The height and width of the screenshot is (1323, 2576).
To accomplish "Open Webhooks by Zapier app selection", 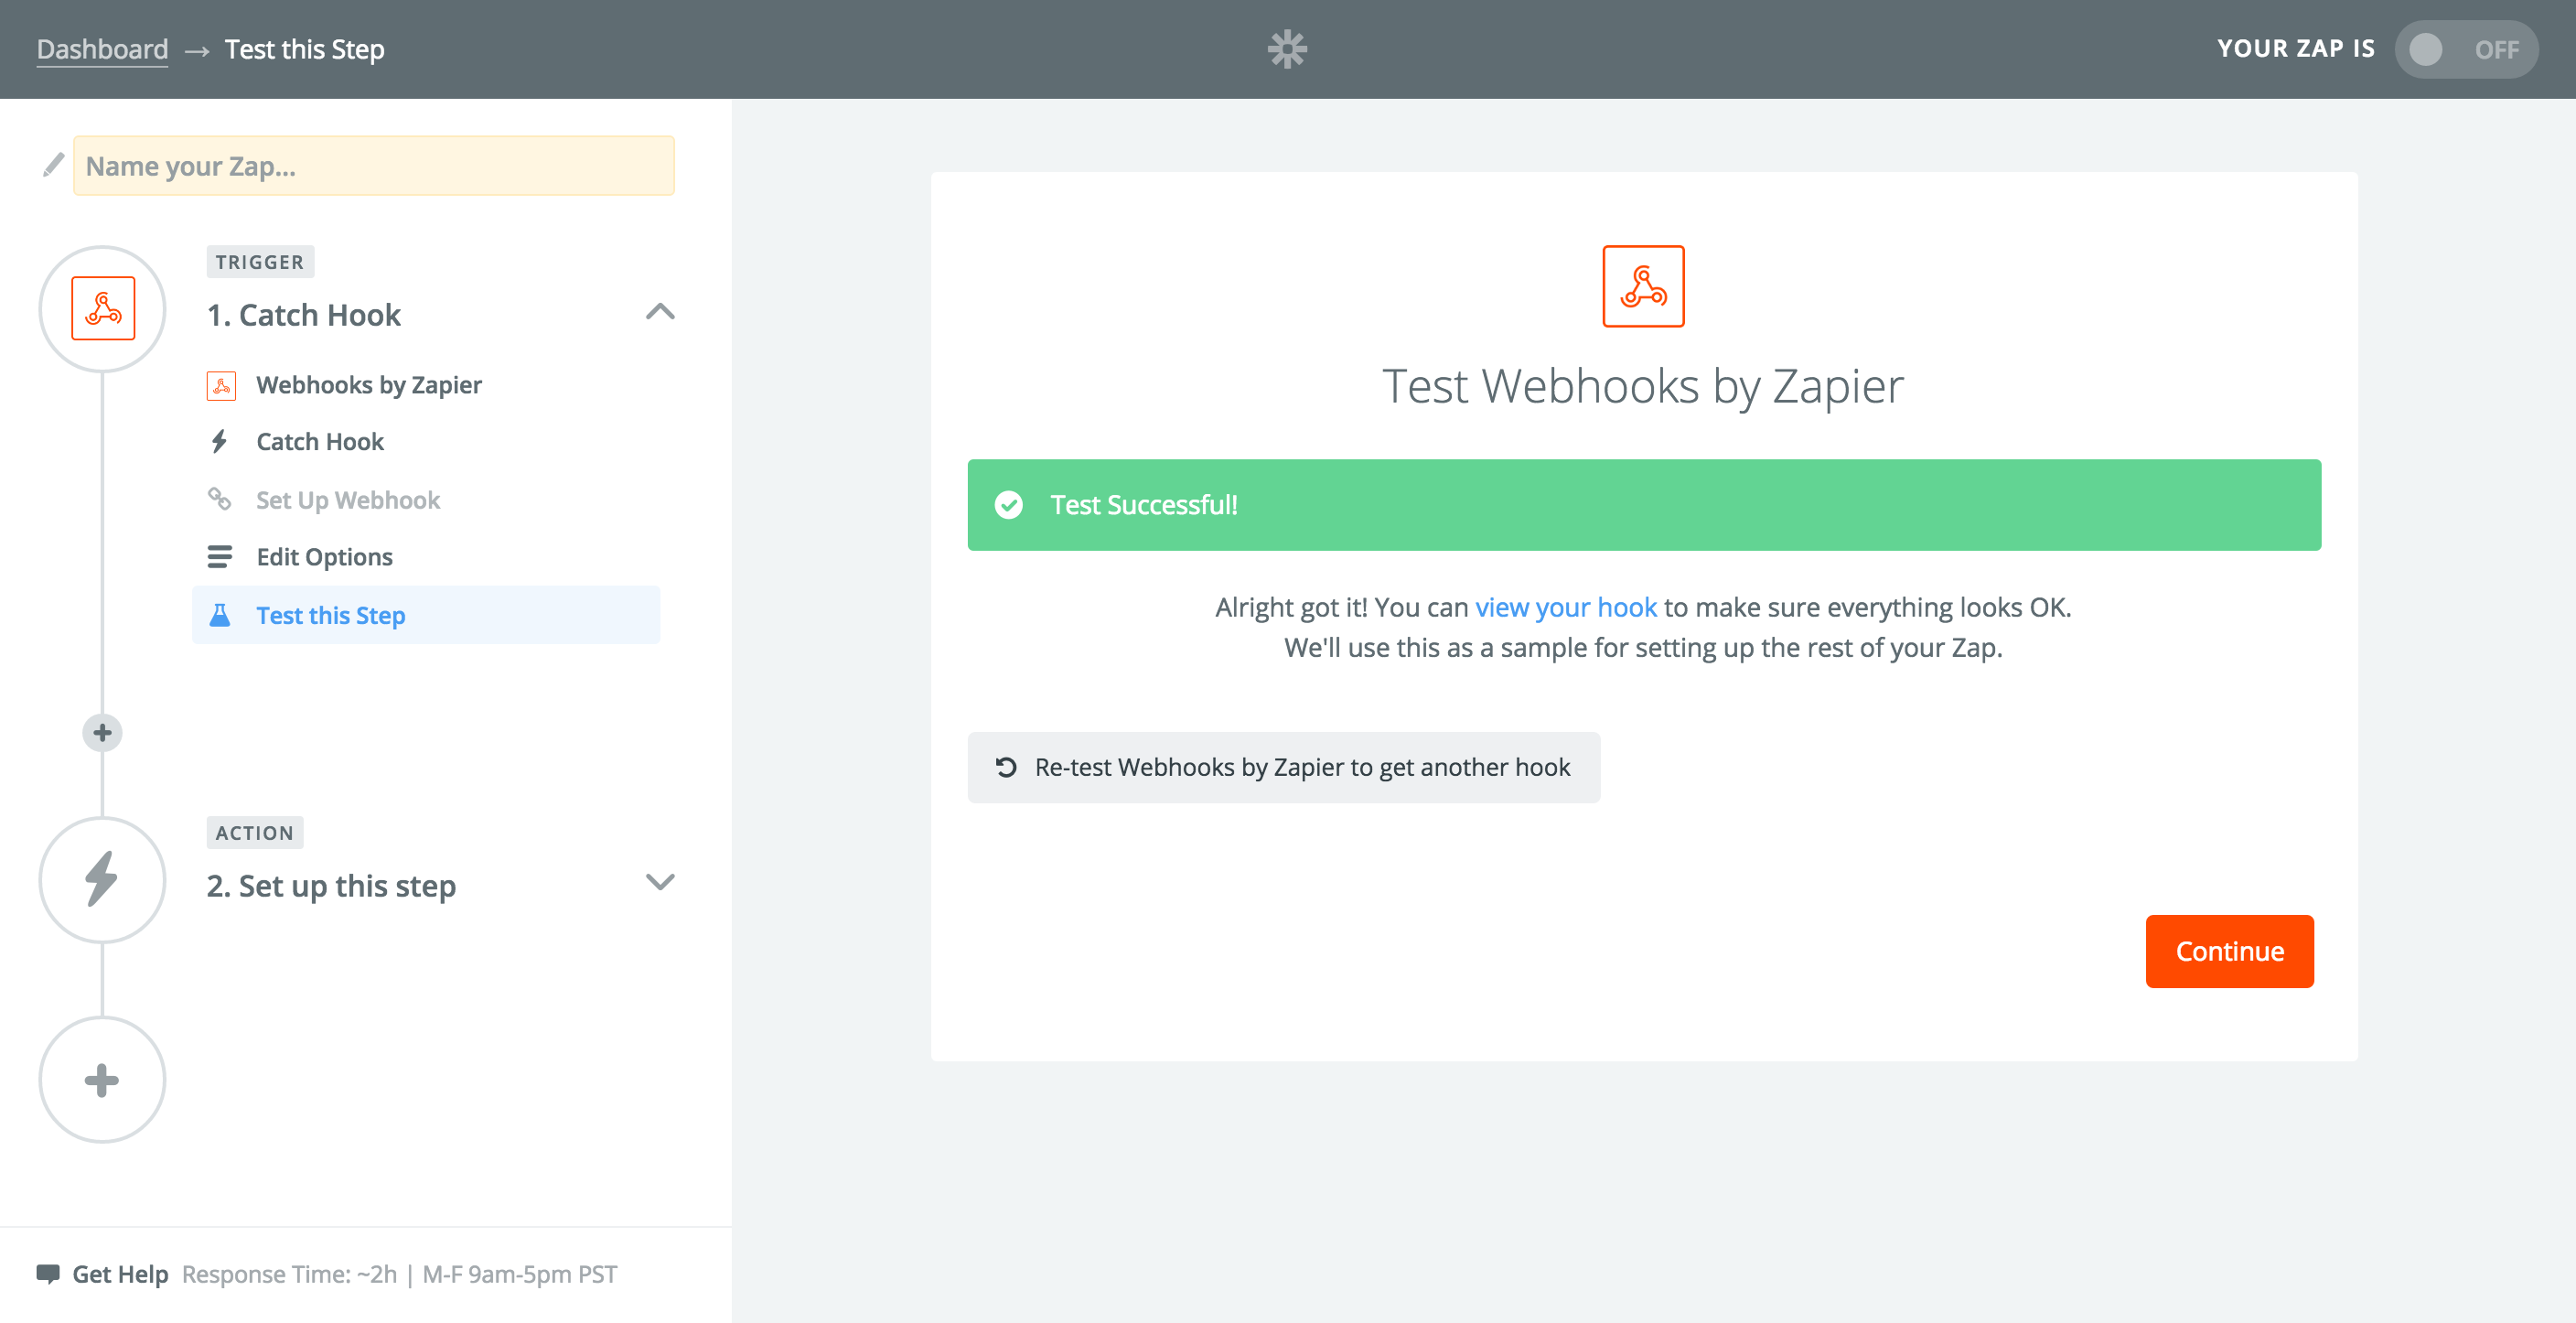I will [x=368, y=385].
